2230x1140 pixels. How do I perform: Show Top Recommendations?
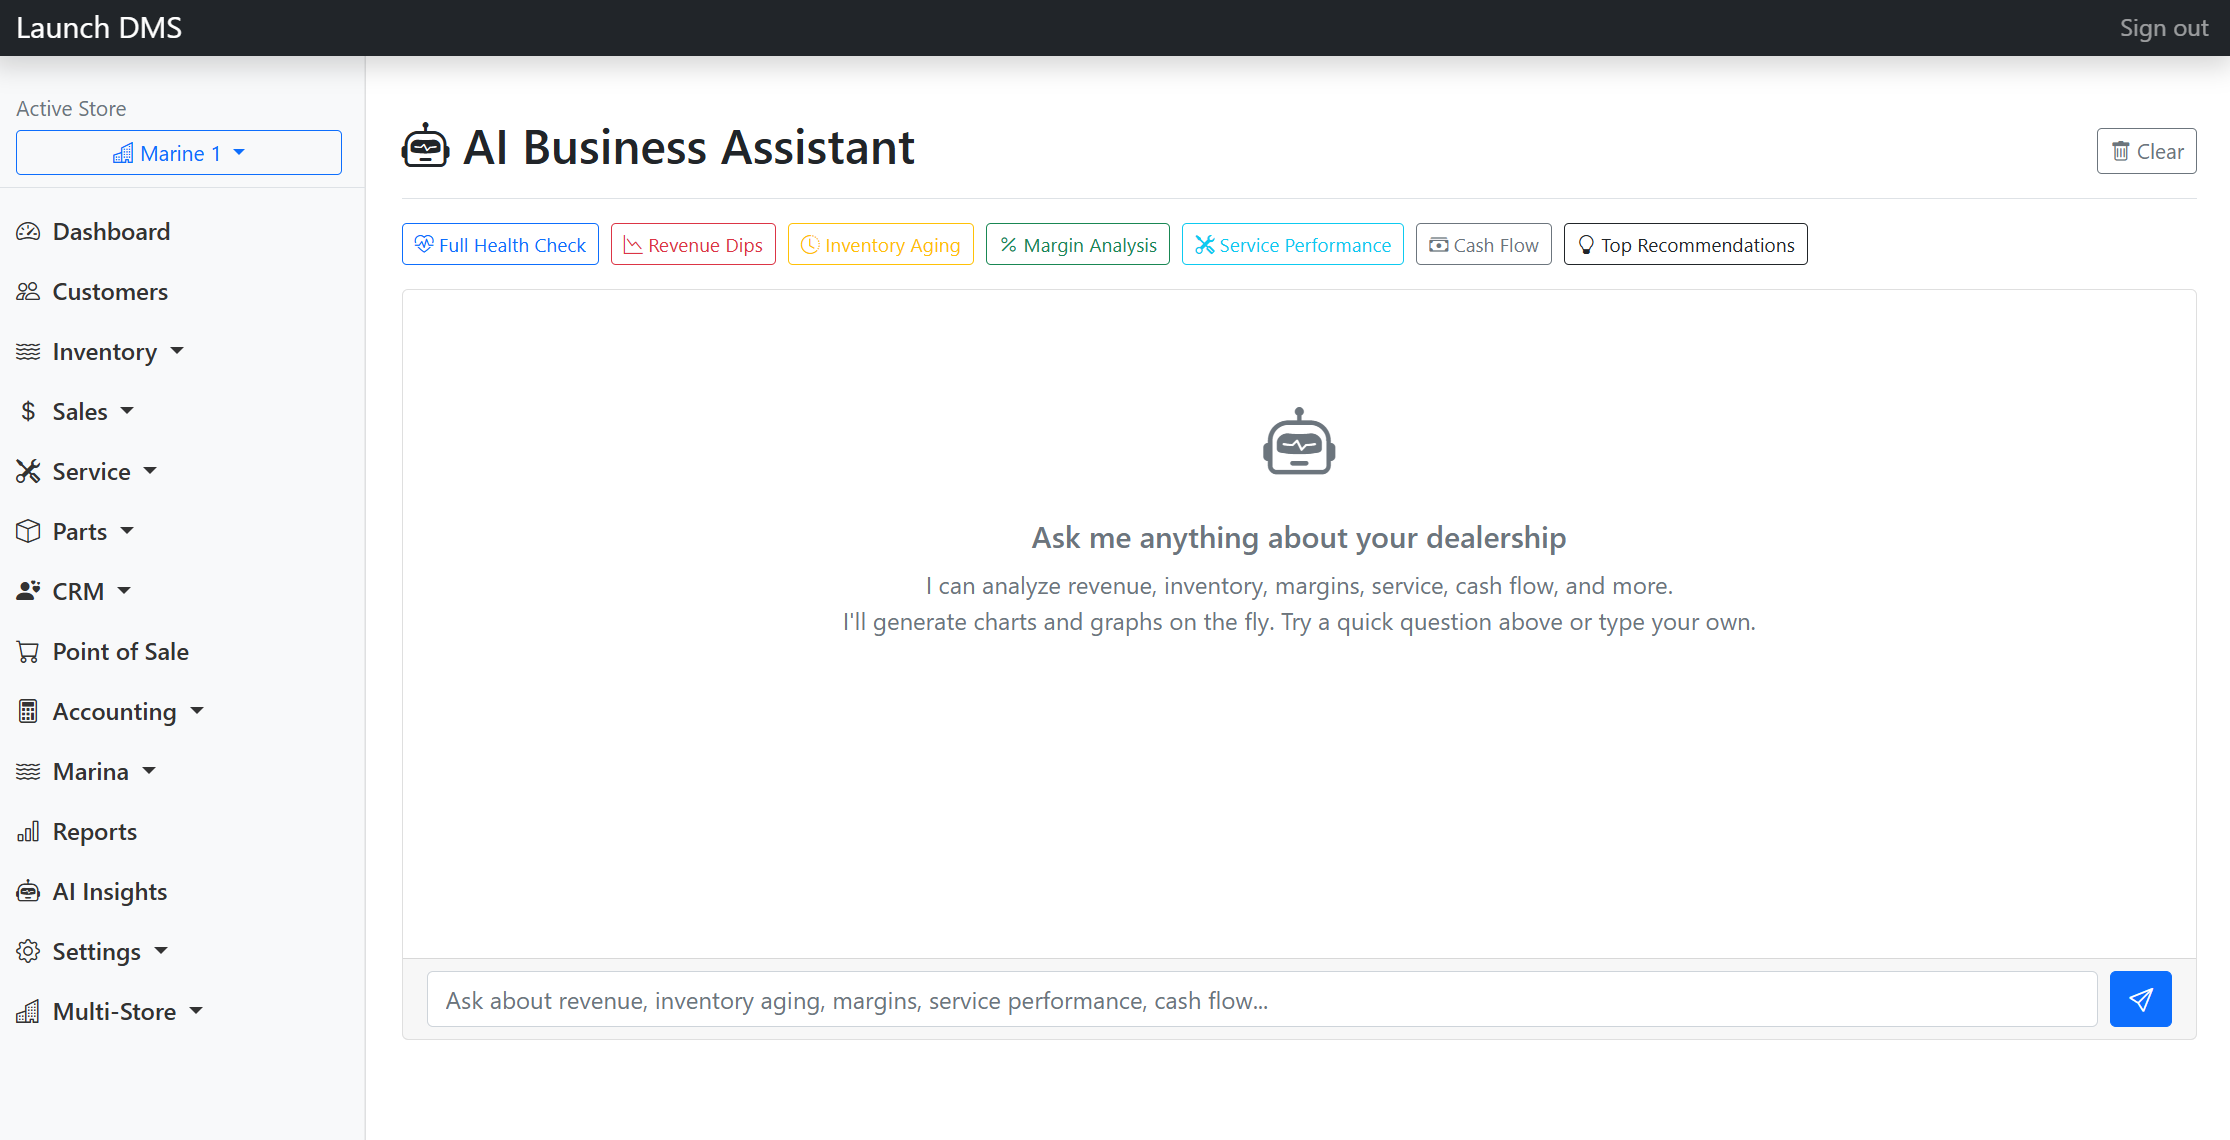point(1686,245)
